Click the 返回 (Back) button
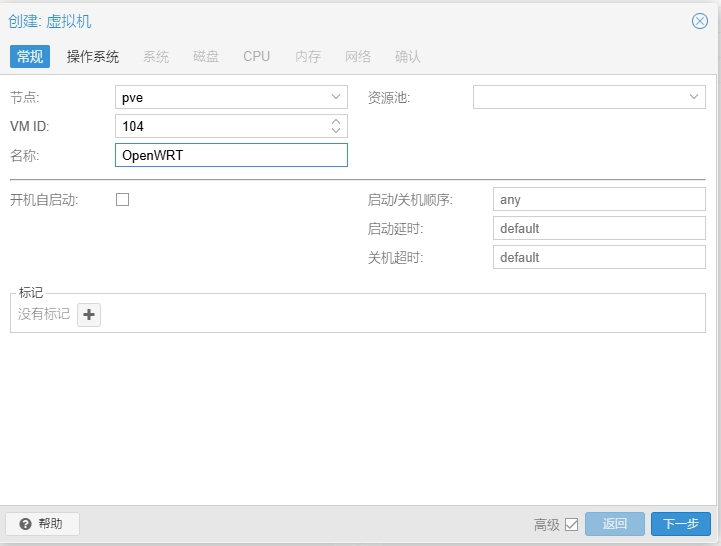 [614, 524]
